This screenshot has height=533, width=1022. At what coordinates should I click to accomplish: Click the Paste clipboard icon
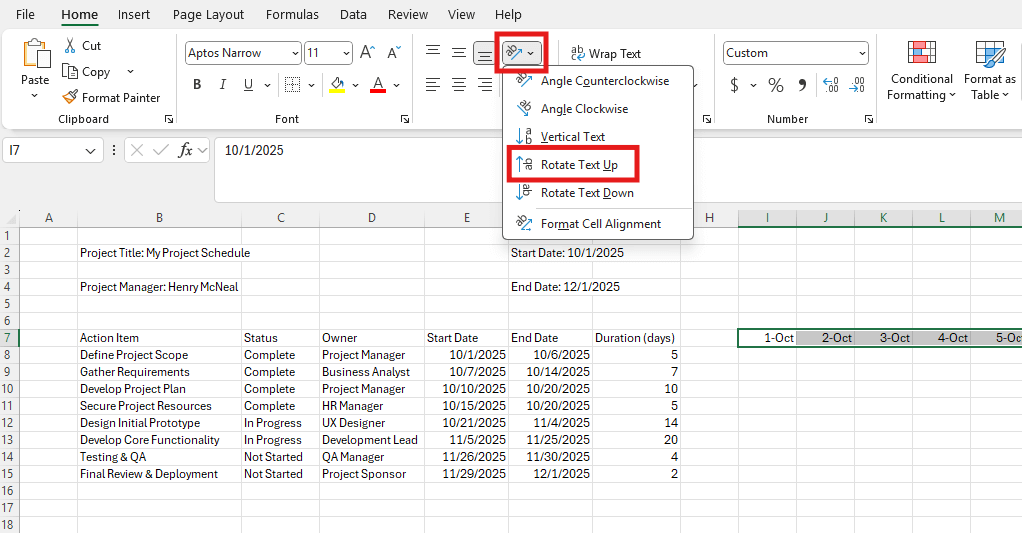(x=36, y=55)
